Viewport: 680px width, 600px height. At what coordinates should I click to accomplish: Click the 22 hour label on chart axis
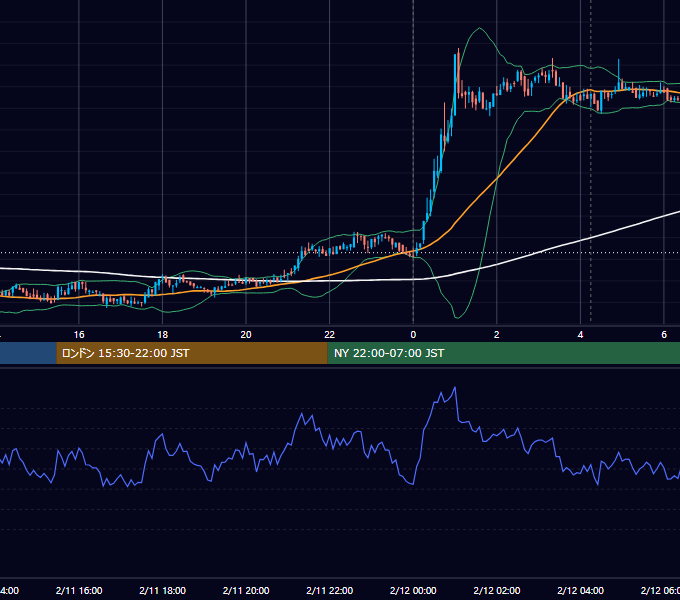(330, 335)
